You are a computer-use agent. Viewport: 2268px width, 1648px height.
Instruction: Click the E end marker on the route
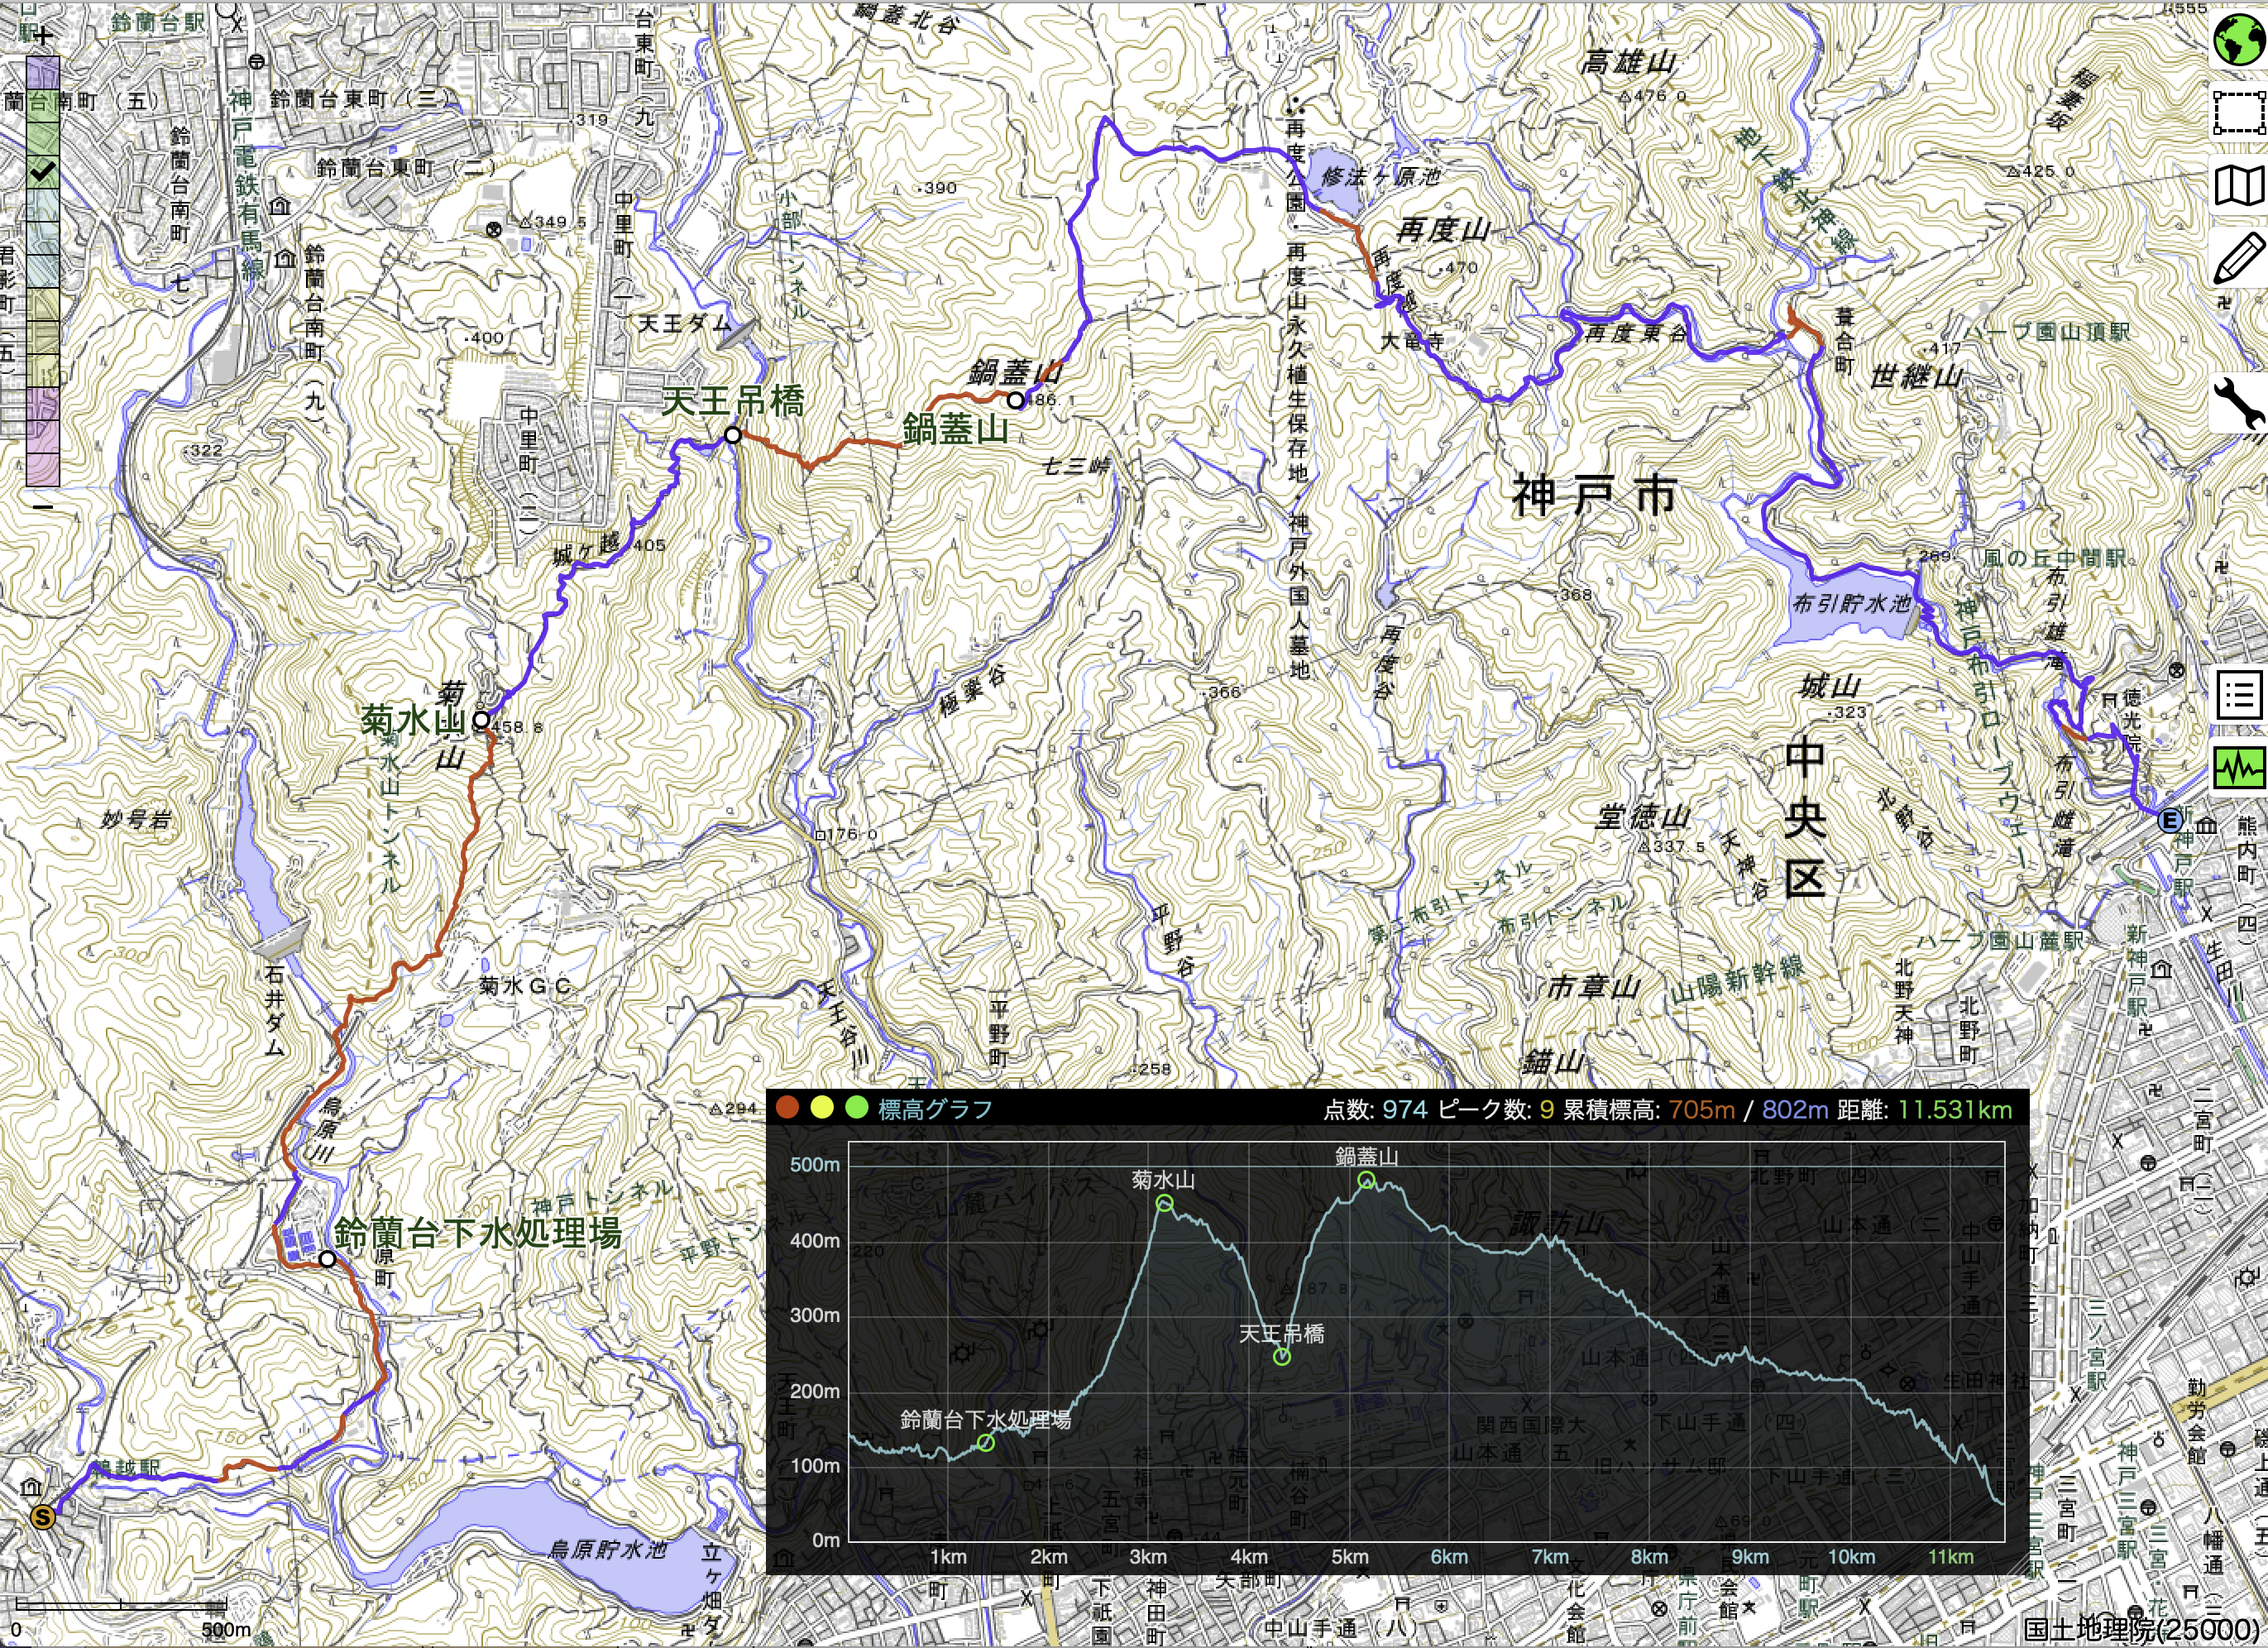click(x=2169, y=821)
